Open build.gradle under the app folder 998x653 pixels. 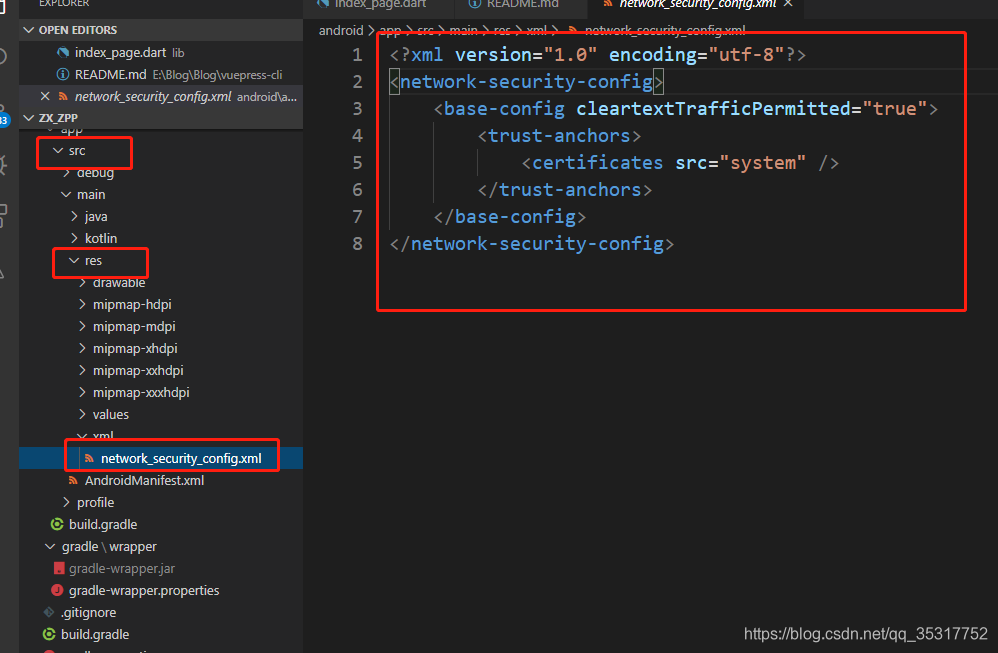pos(103,524)
